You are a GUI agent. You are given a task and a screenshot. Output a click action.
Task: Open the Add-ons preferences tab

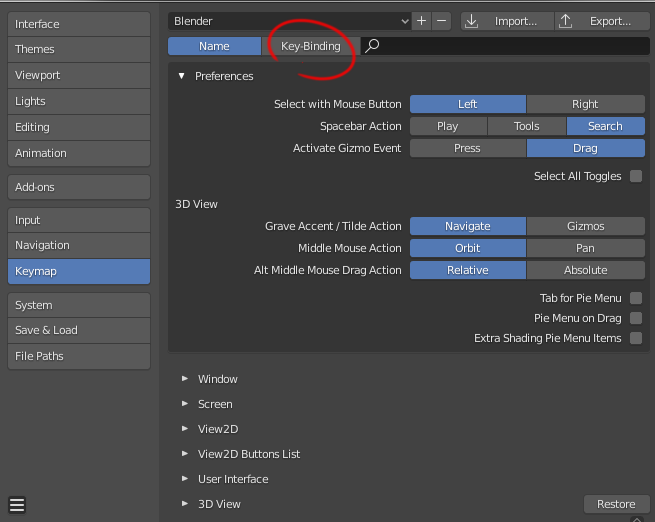79,187
